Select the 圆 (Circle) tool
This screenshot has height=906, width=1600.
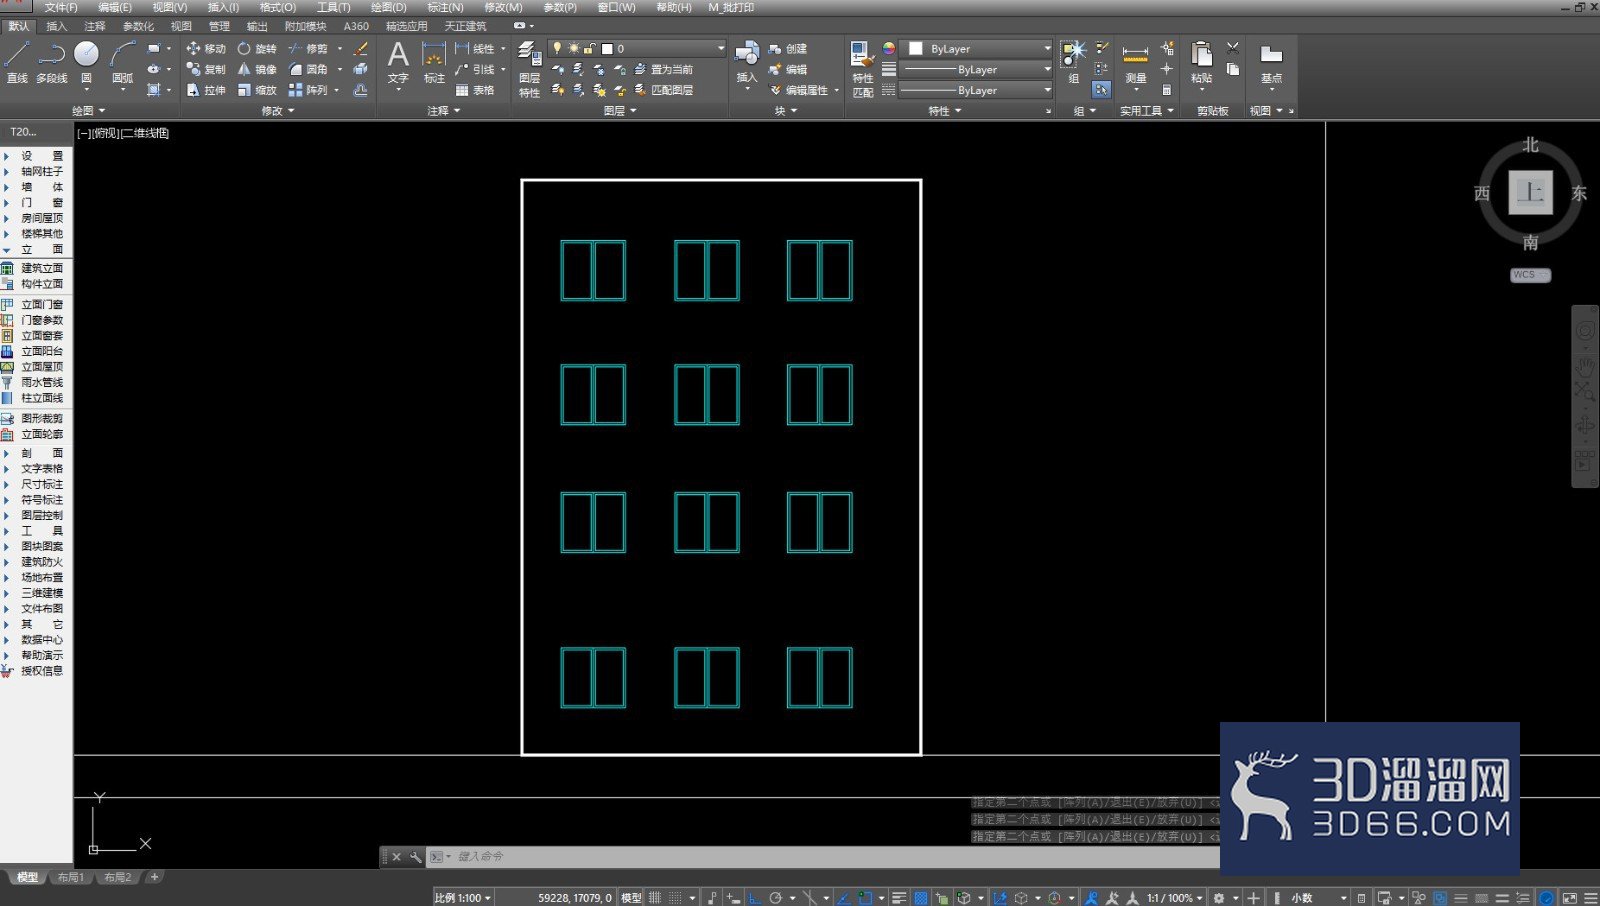click(87, 62)
